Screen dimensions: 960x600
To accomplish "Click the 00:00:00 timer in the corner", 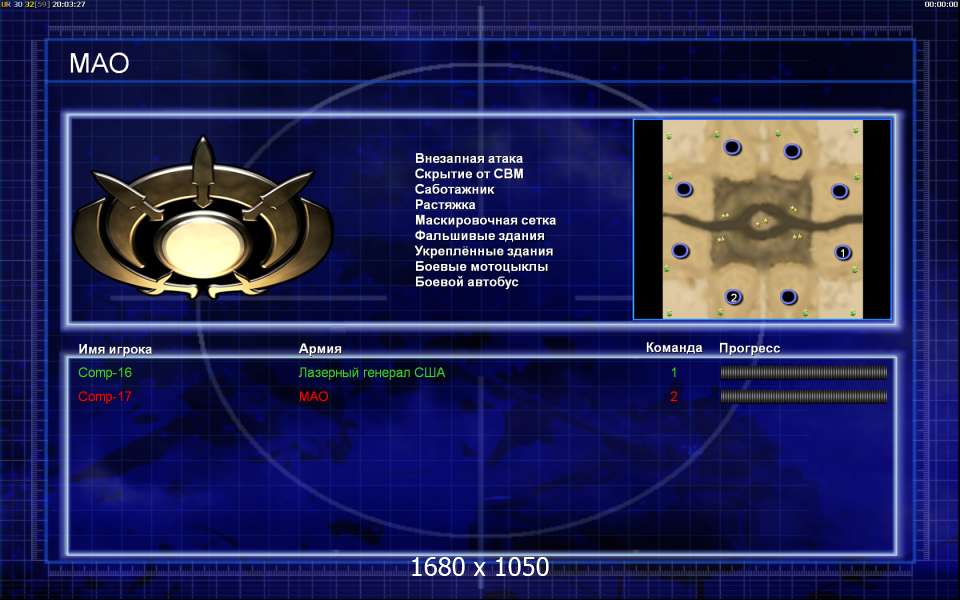I will click(941, 4).
